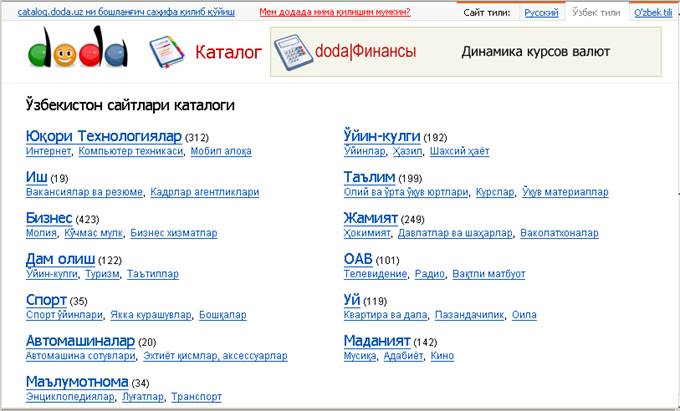Open Кўчмас мулк subcategory
This screenshot has height=411, width=680.
(x=93, y=233)
